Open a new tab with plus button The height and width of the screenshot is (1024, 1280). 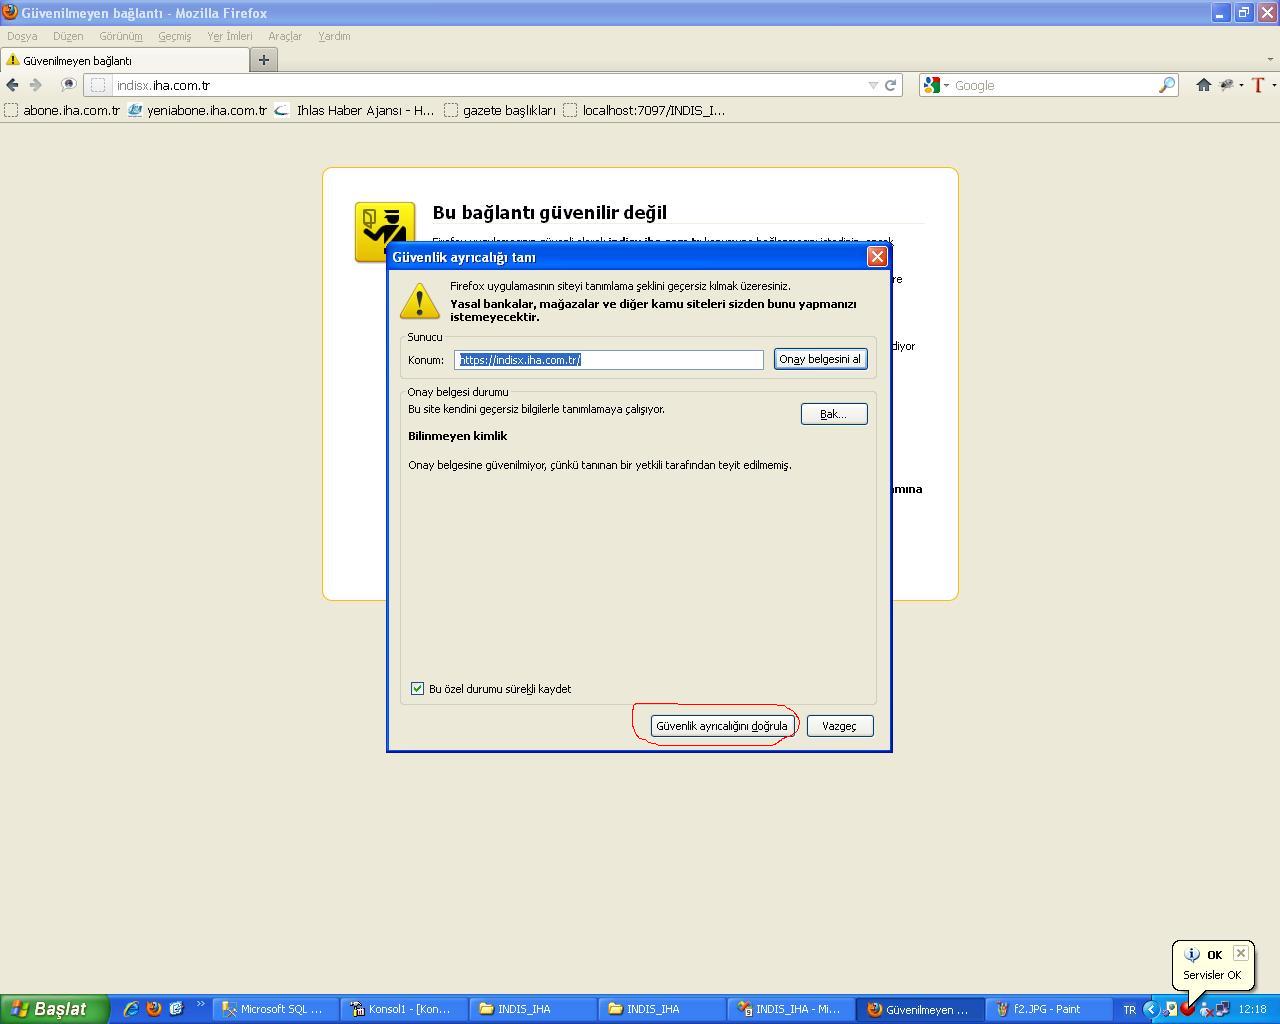[x=264, y=60]
